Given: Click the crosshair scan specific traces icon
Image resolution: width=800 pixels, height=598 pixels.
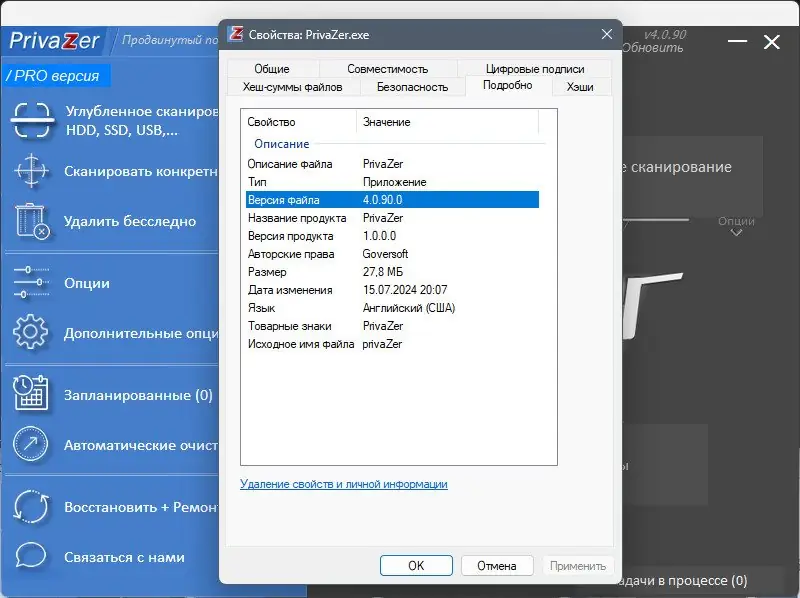Looking at the screenshot, I should coord(32,170).
